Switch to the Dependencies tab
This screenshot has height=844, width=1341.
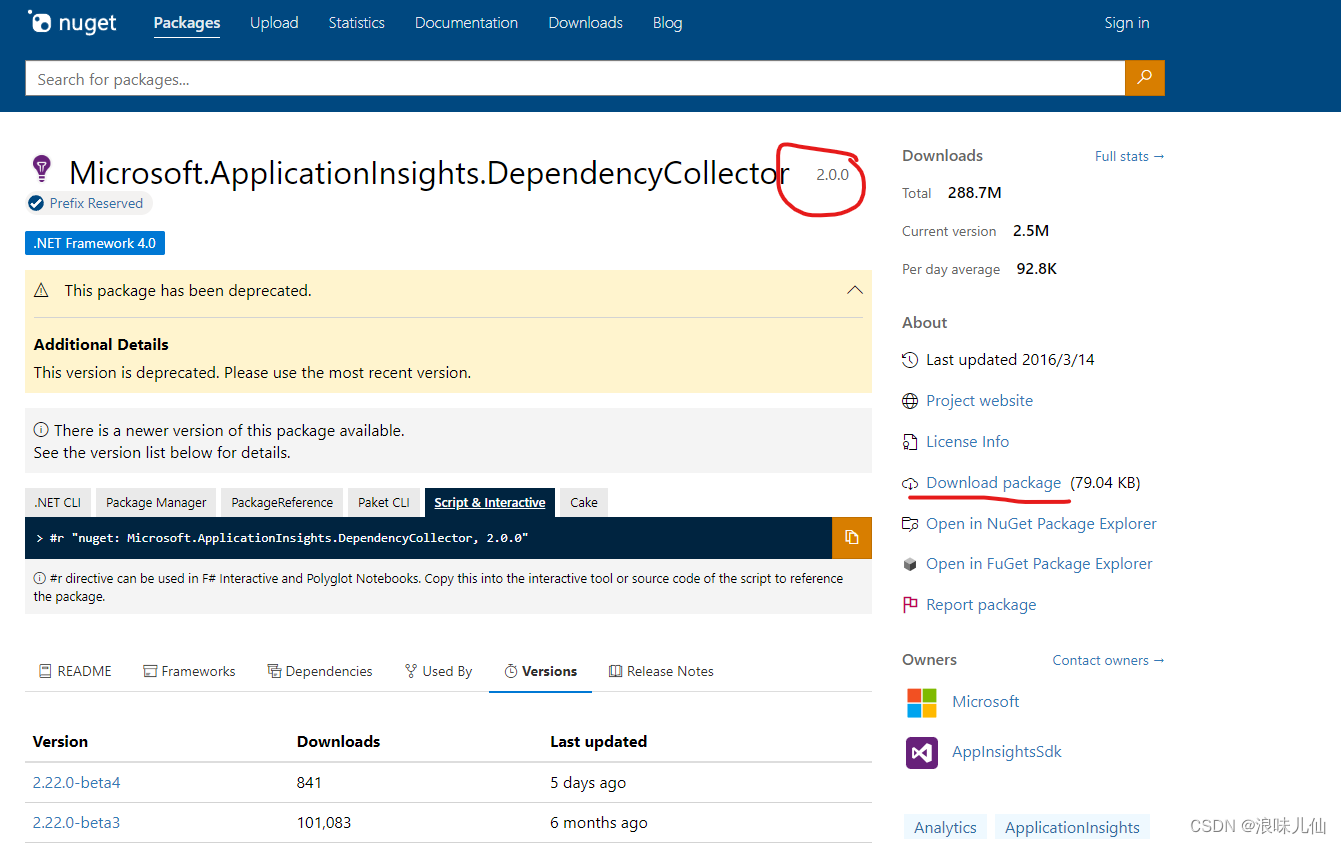pyautogui.click(x=320, y=671)
